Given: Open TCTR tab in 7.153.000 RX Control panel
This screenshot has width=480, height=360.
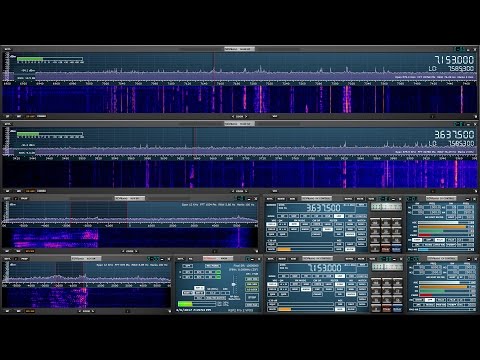Looking at the screenshot, I should (x=371, y=259).
